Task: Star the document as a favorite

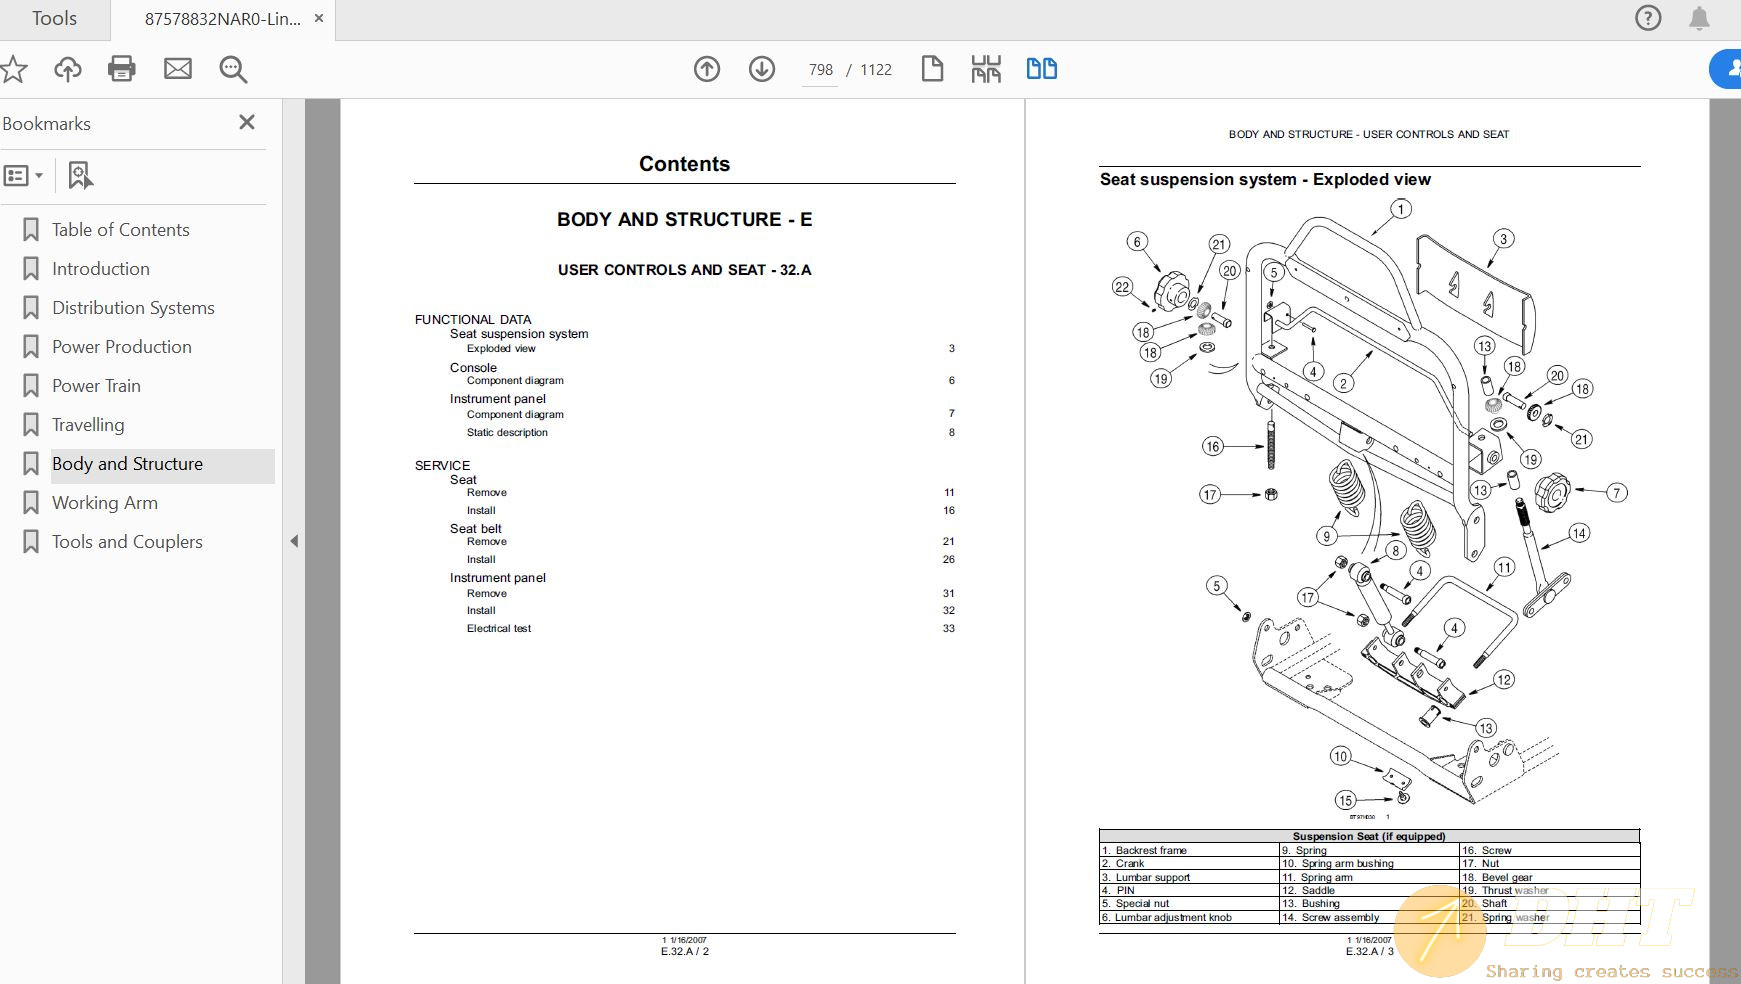Action: (13, 69)
